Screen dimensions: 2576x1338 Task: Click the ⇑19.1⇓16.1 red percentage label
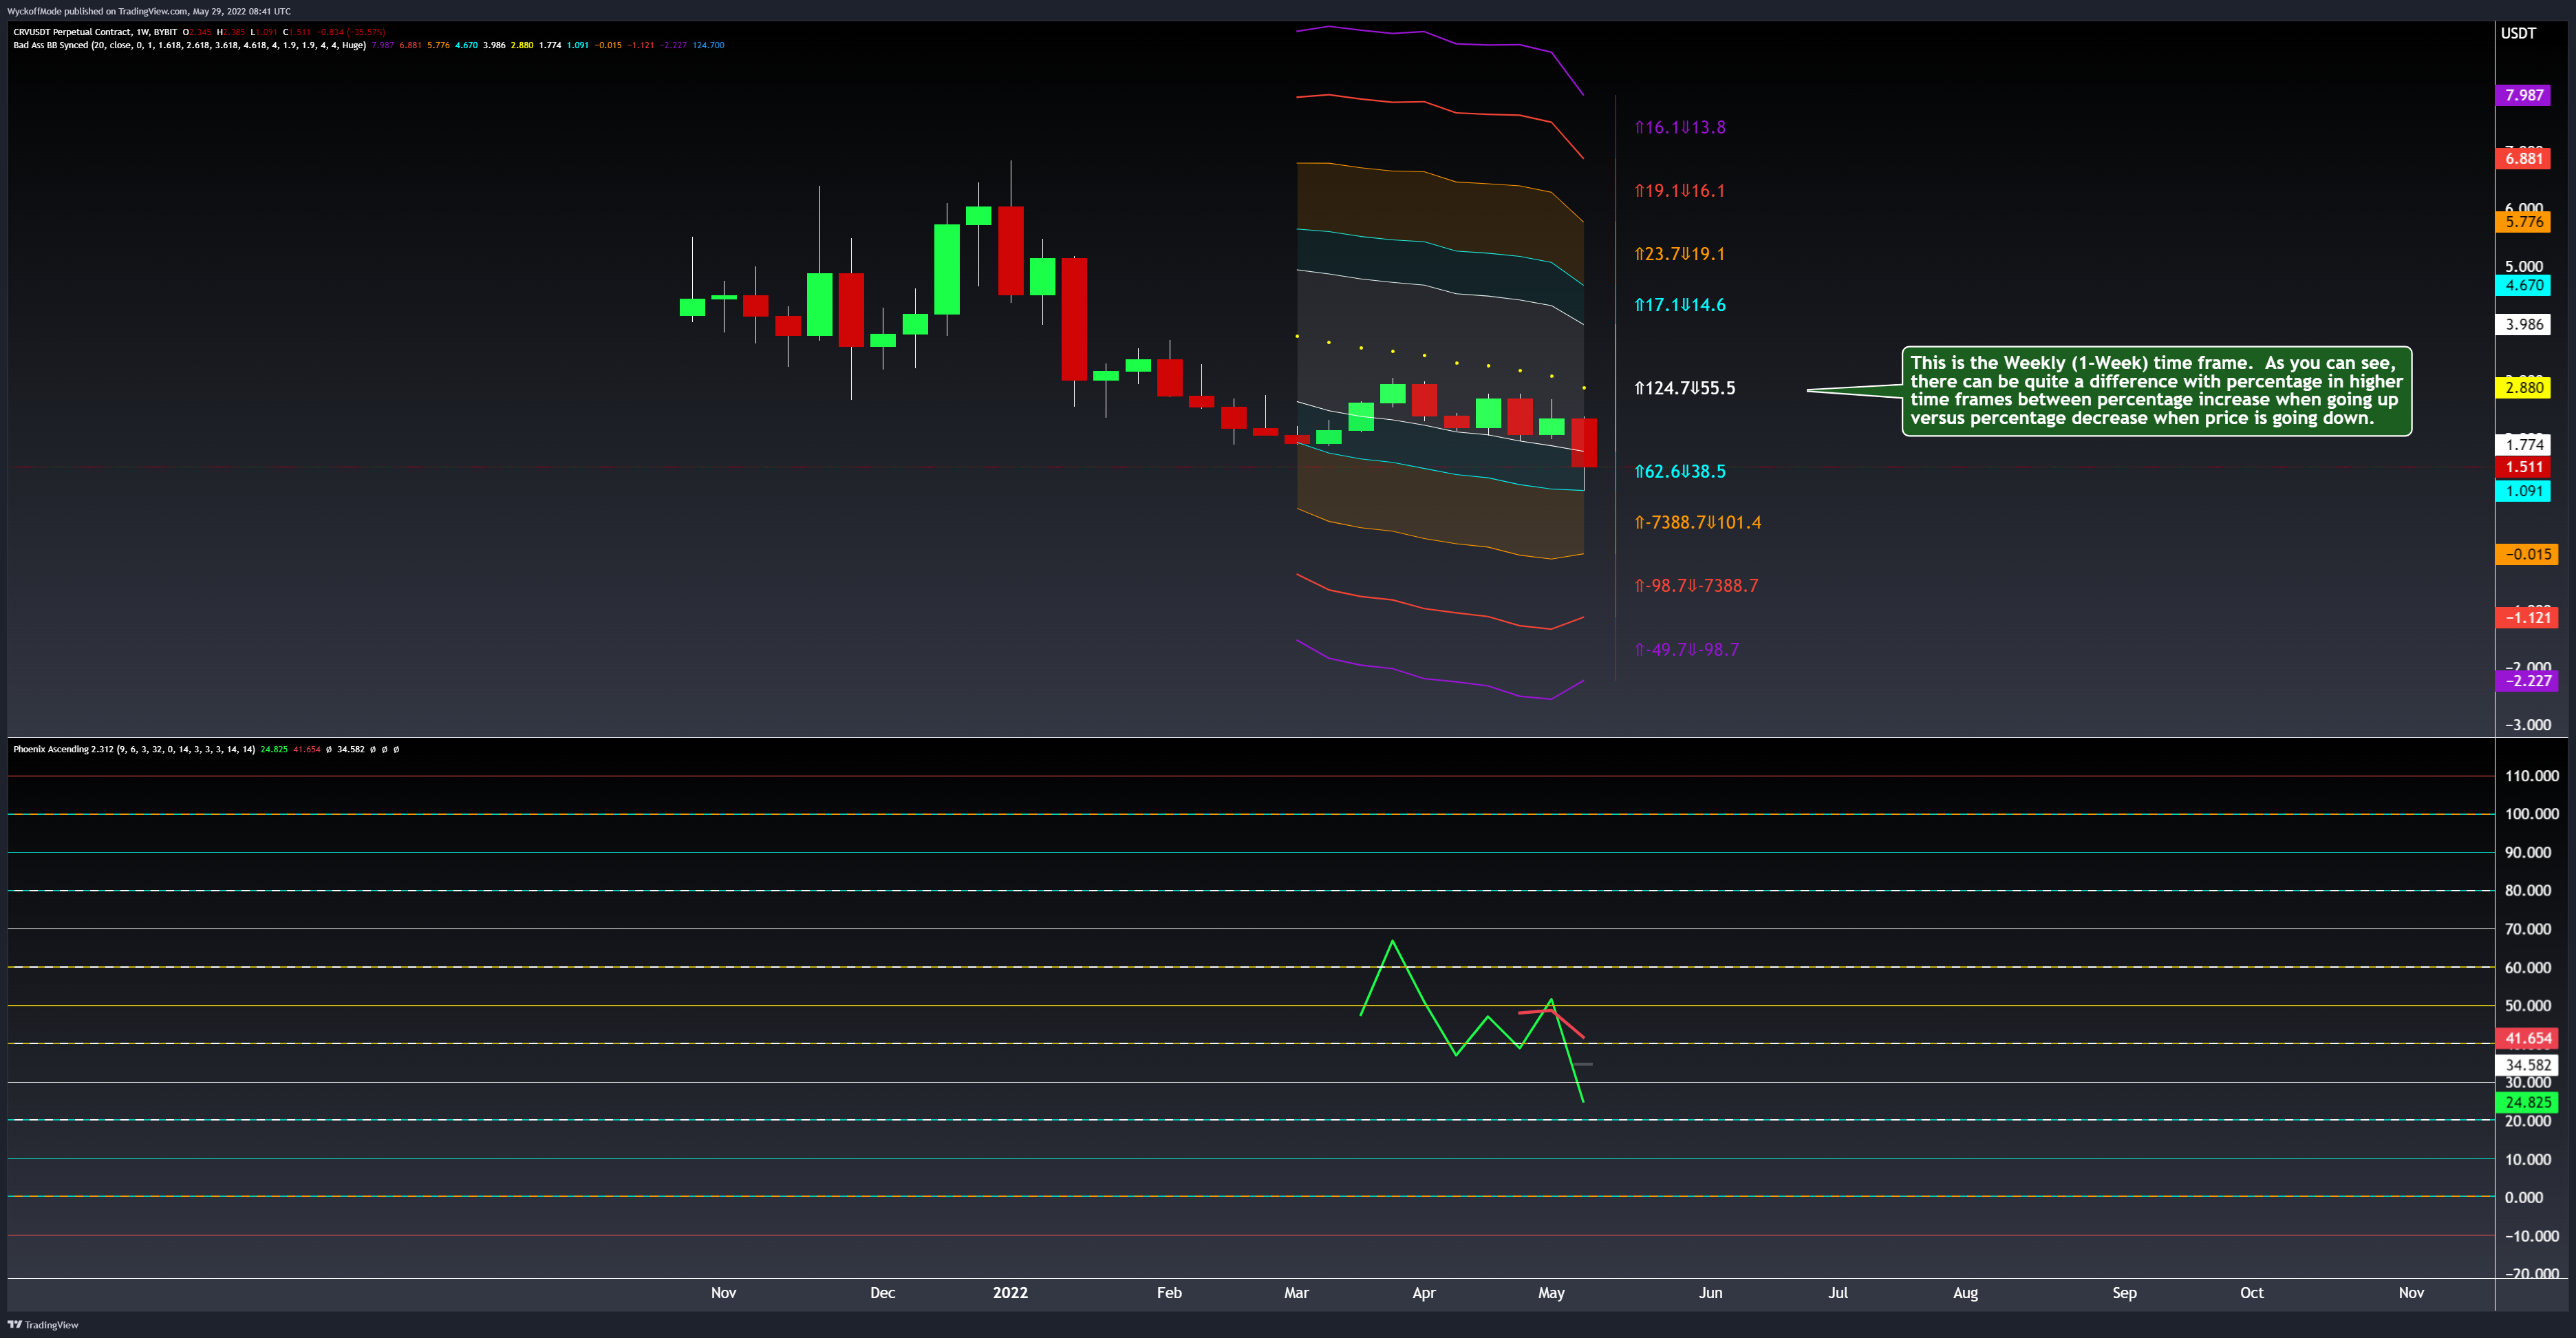[x=1680, y=190]
